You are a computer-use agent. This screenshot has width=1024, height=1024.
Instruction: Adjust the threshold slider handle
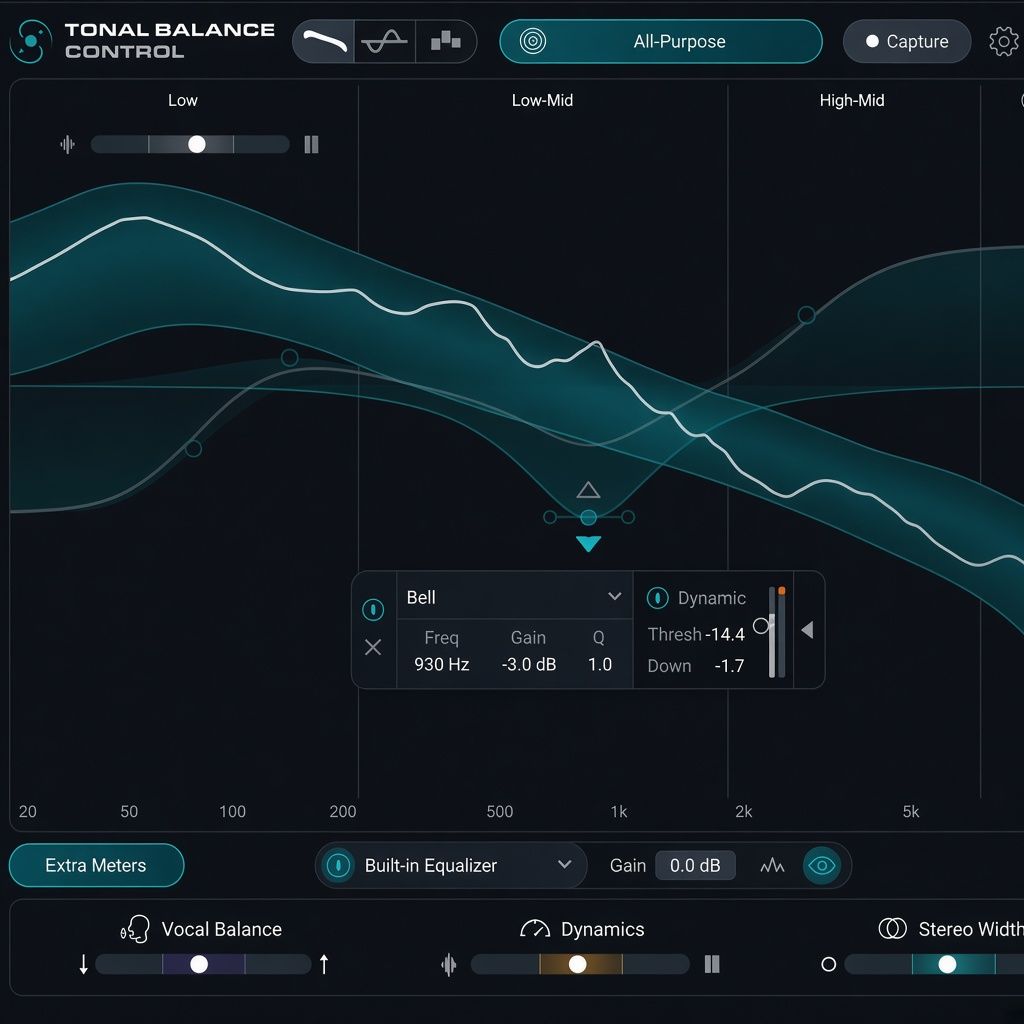pos(761,626)
